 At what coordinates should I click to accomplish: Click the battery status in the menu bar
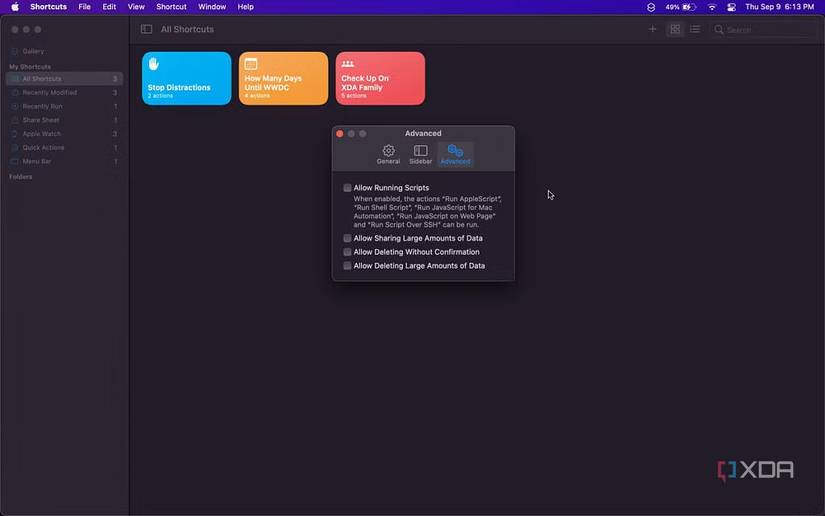681,7
